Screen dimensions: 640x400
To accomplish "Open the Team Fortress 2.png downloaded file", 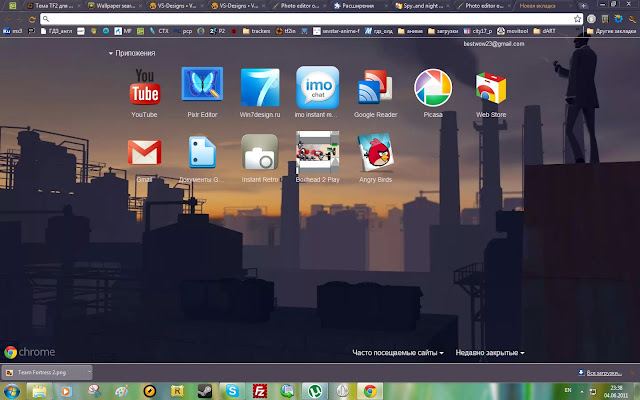I will 43,372.
